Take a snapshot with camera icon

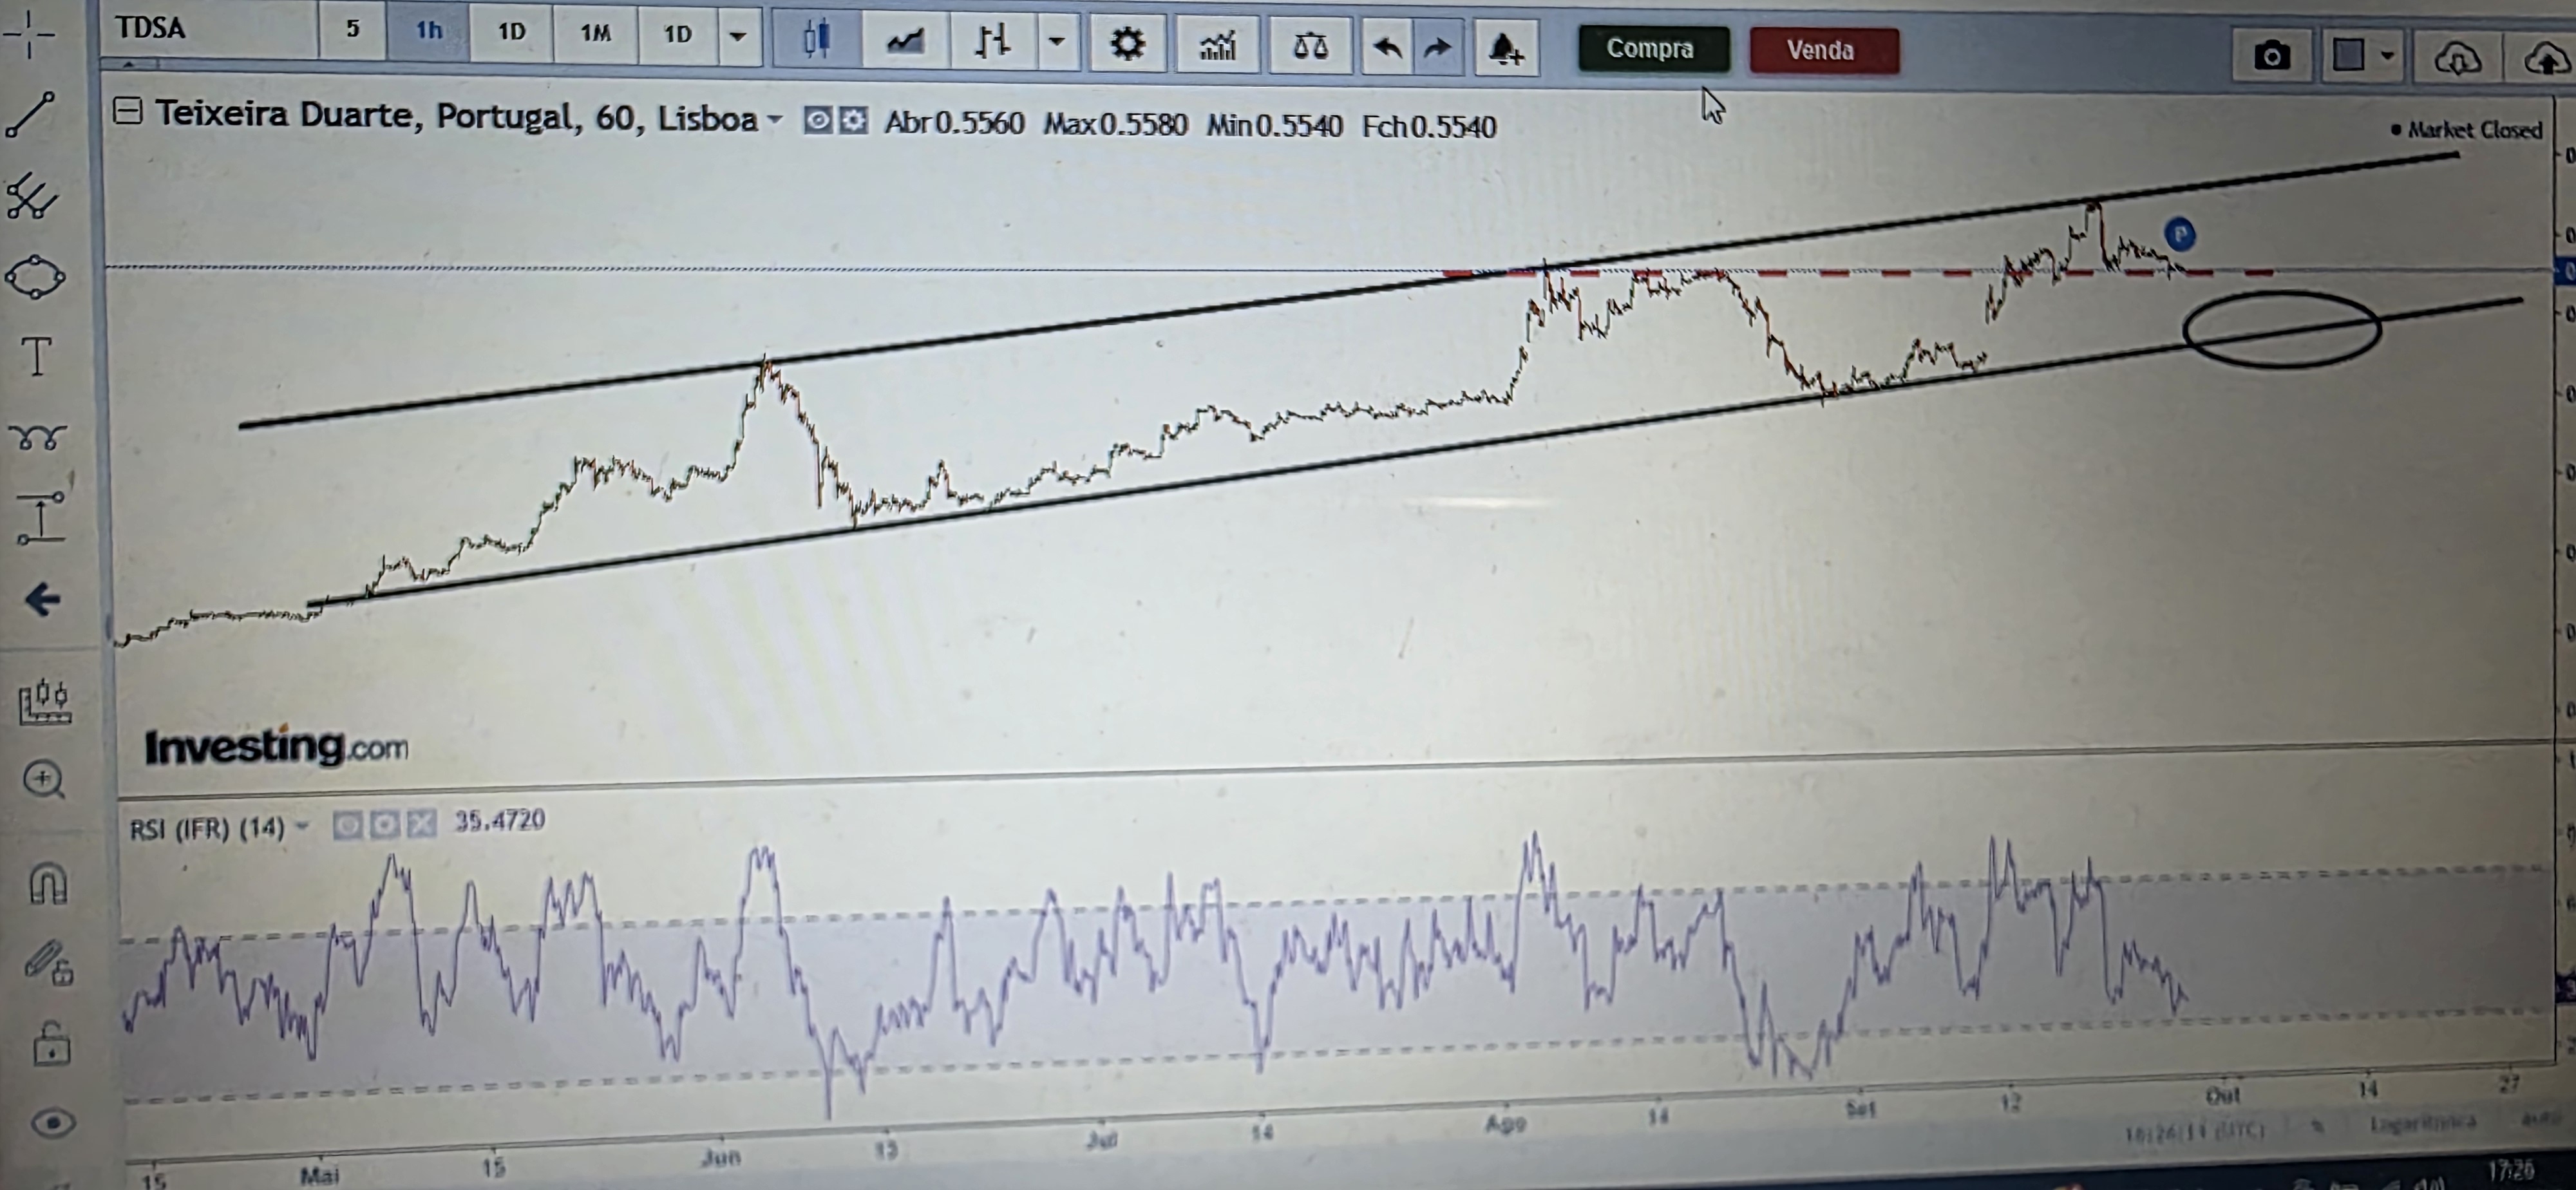(2271, 56)
